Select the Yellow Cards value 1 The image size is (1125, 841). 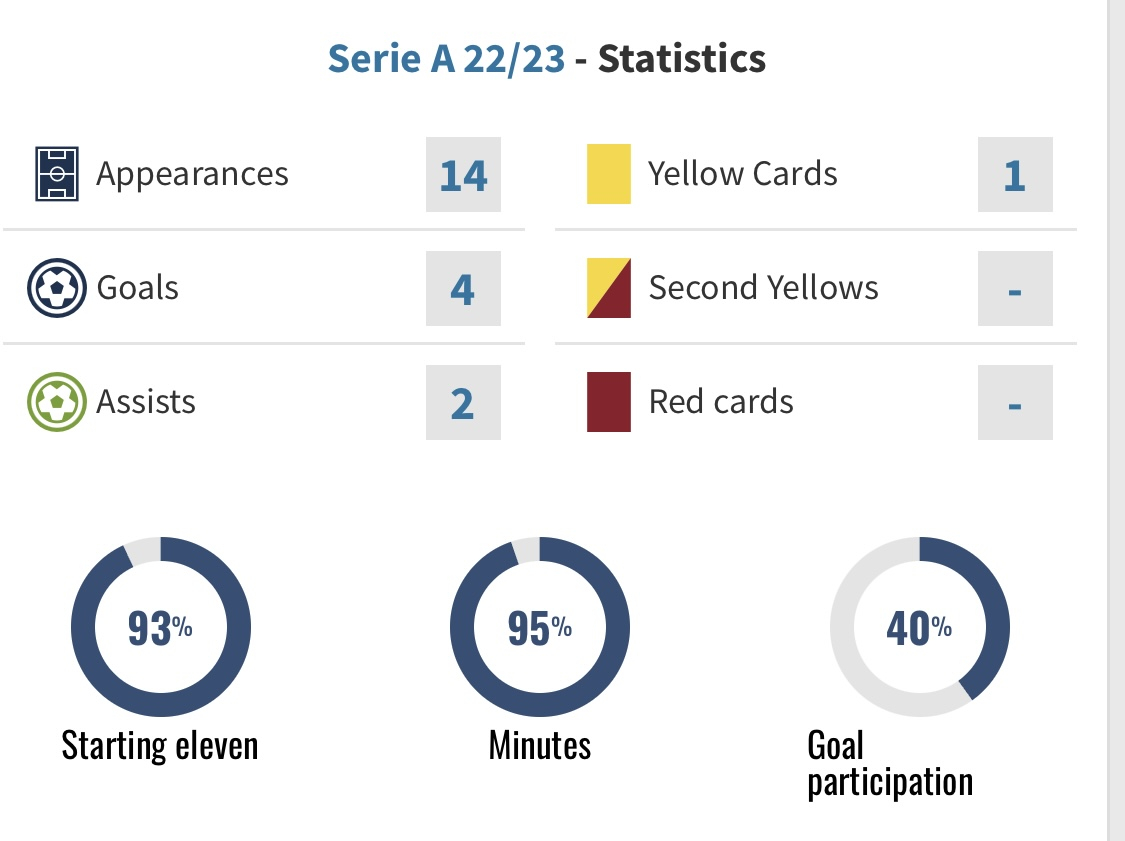[x=1015, y=174]
